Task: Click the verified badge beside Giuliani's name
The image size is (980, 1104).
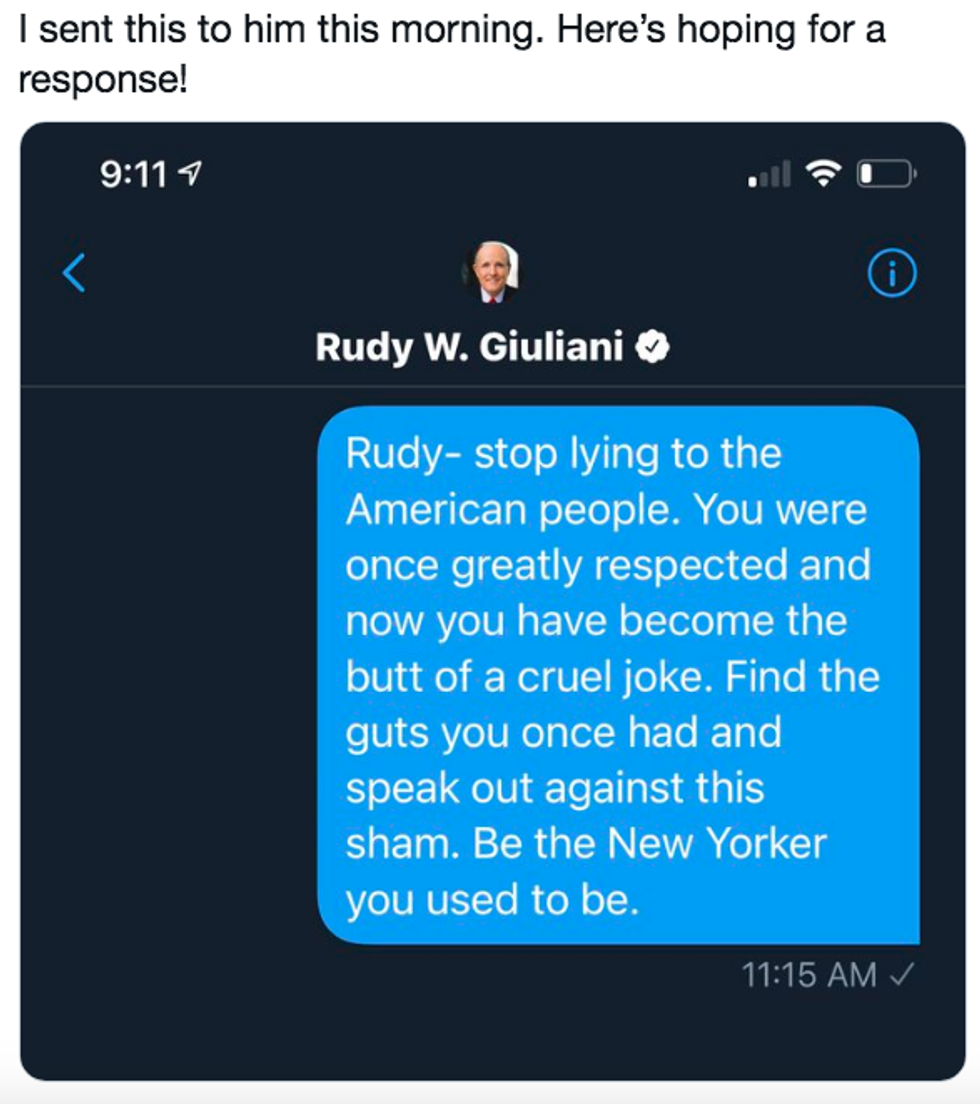Action: click(x=656, y=347)
